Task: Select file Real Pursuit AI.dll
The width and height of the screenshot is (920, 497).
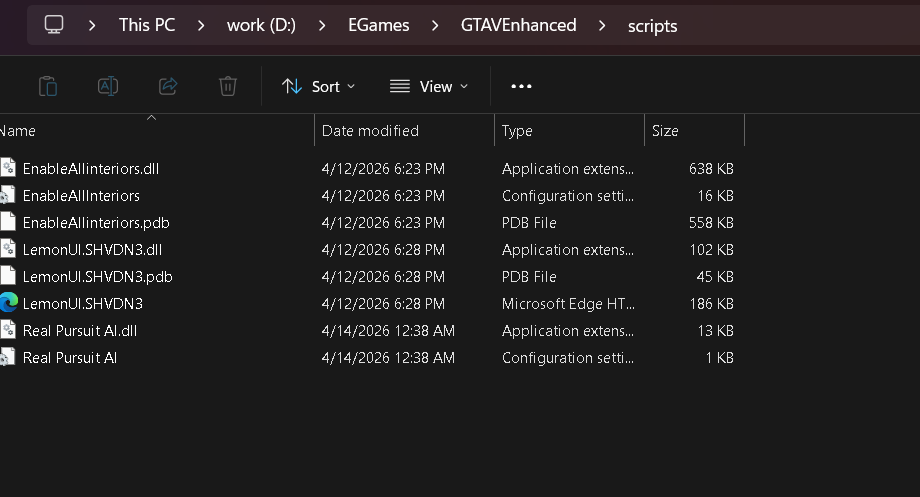Action: pyautogui.click(x=80, y=330)
